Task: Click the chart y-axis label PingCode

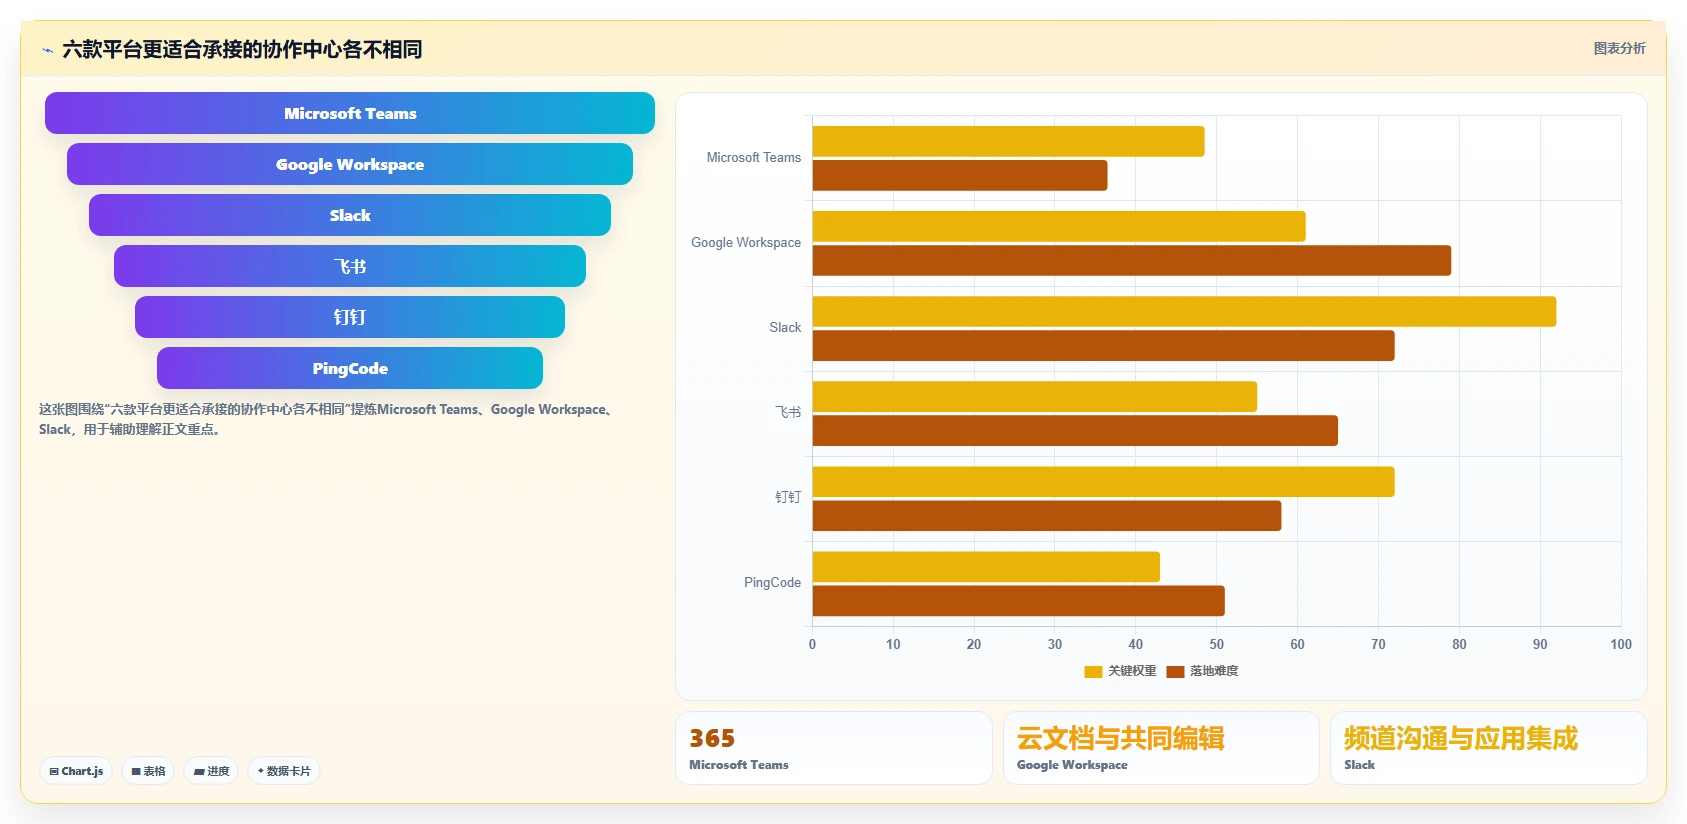Action: 772,582
